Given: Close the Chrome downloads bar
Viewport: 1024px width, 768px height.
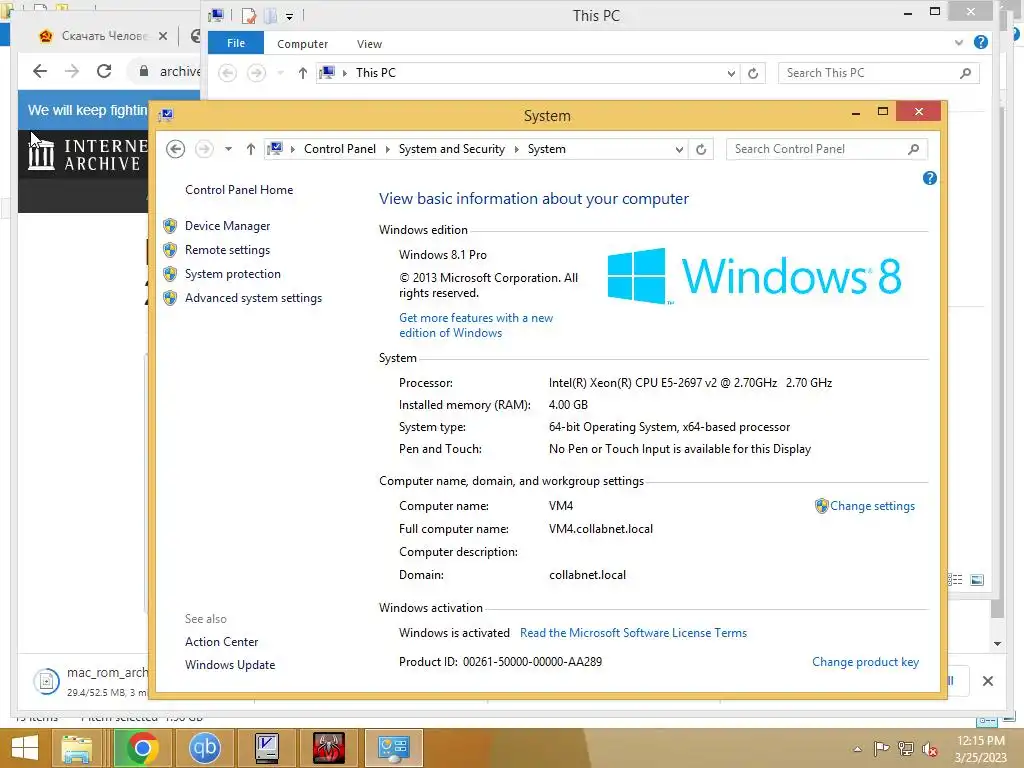Looking at the screenshot, I should click(988, 681).
